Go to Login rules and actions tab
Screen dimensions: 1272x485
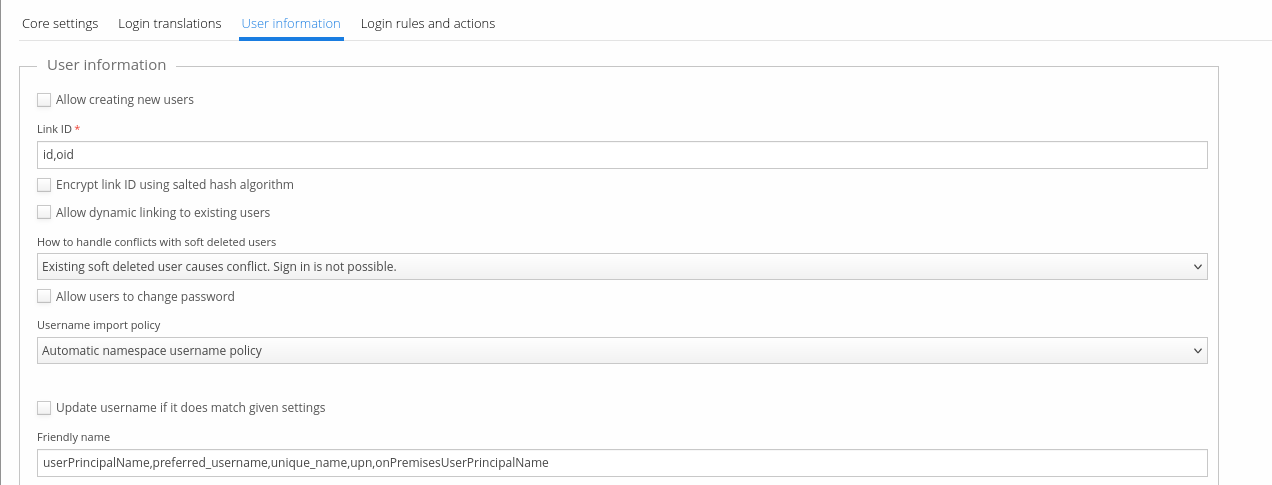[427, 23]
